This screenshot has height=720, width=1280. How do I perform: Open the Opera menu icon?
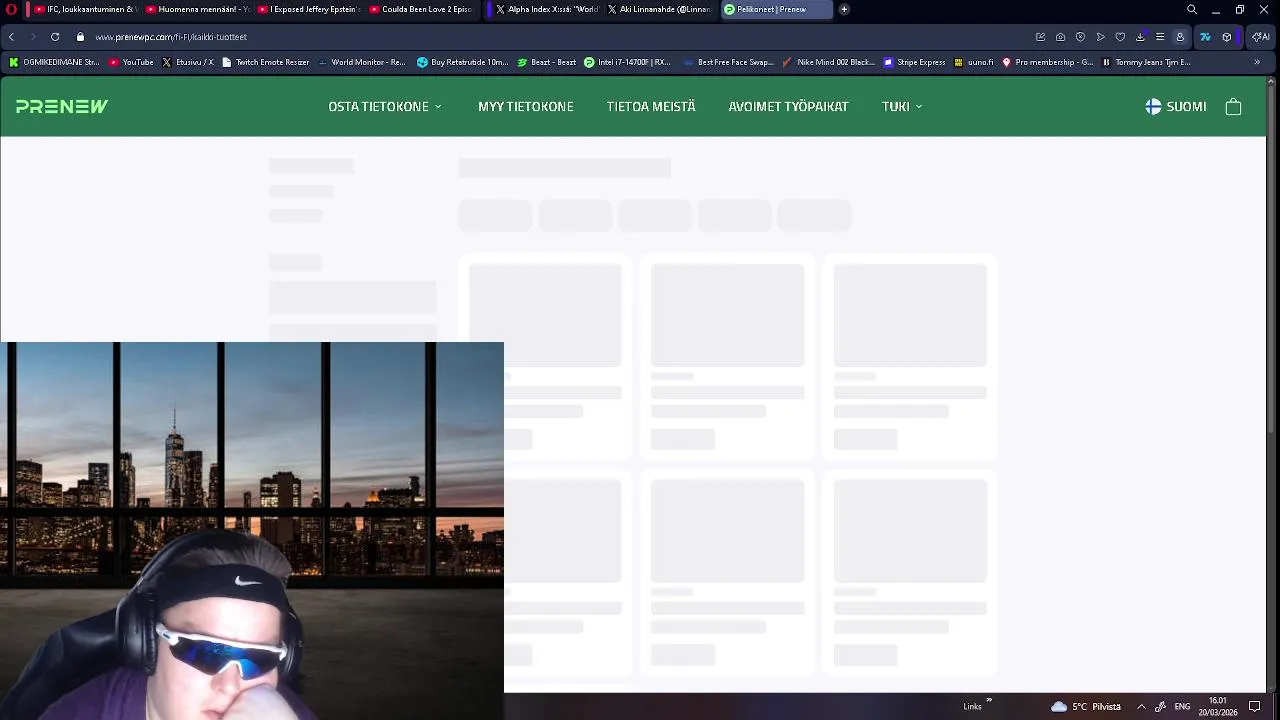click(12, 9)
